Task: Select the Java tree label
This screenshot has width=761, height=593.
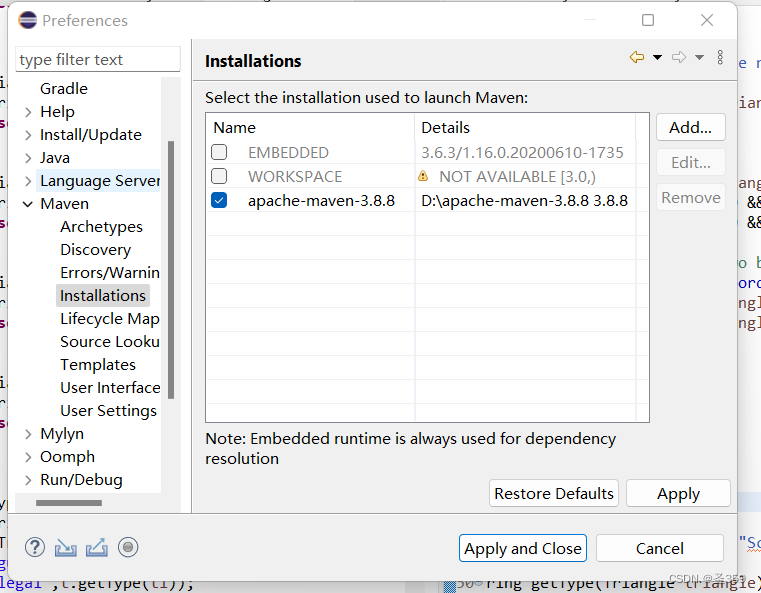Action: coord(55,158)
